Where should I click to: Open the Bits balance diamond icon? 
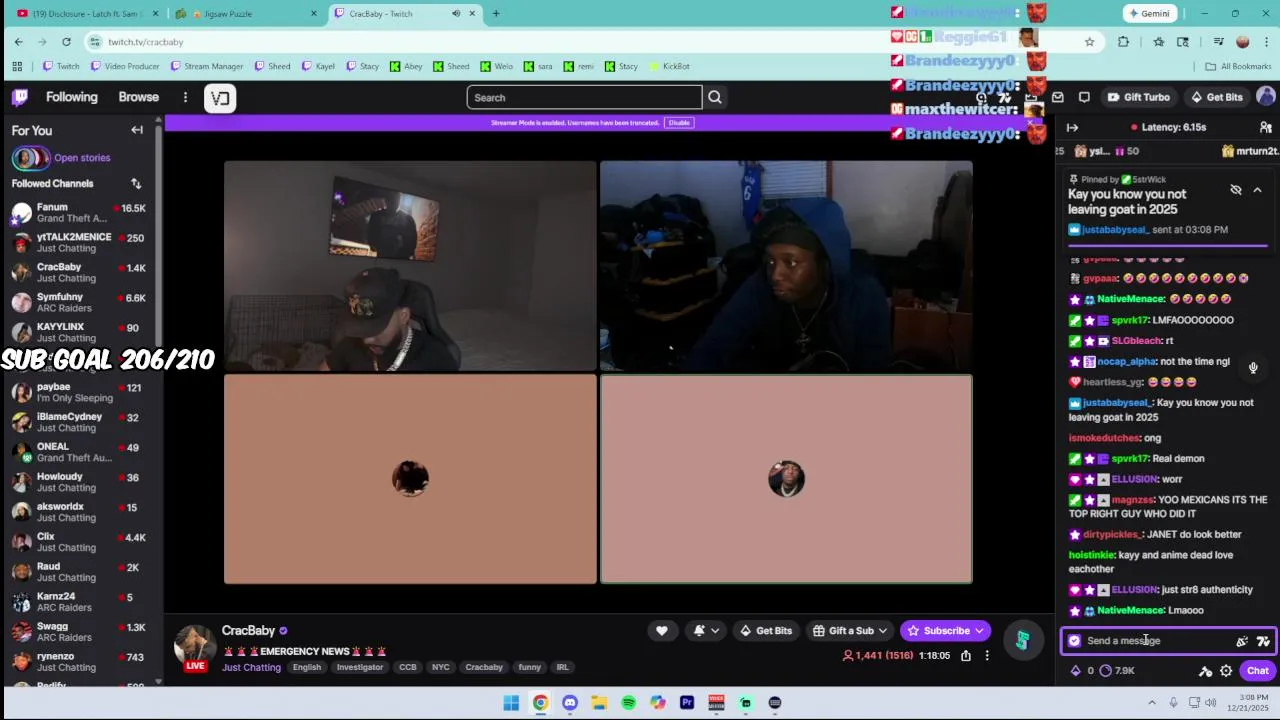coord(1076,671)
